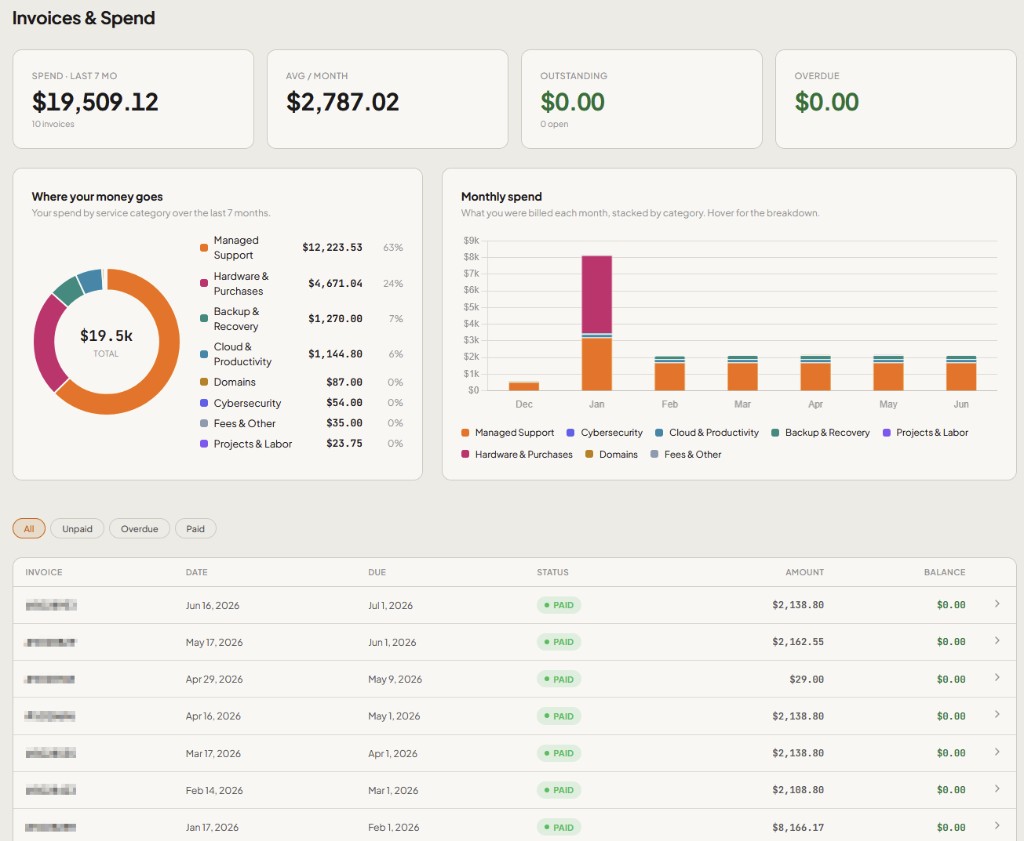Sort by the AMOUNT column header

click(805, 572)
